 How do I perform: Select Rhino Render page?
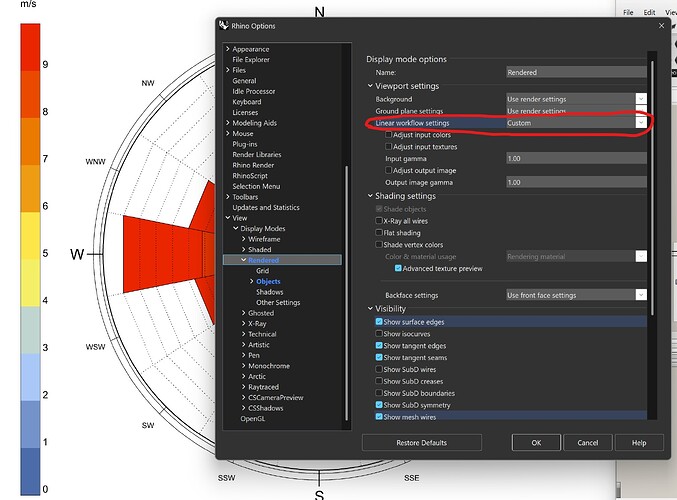pyautogui.click(x=253, y=165)
